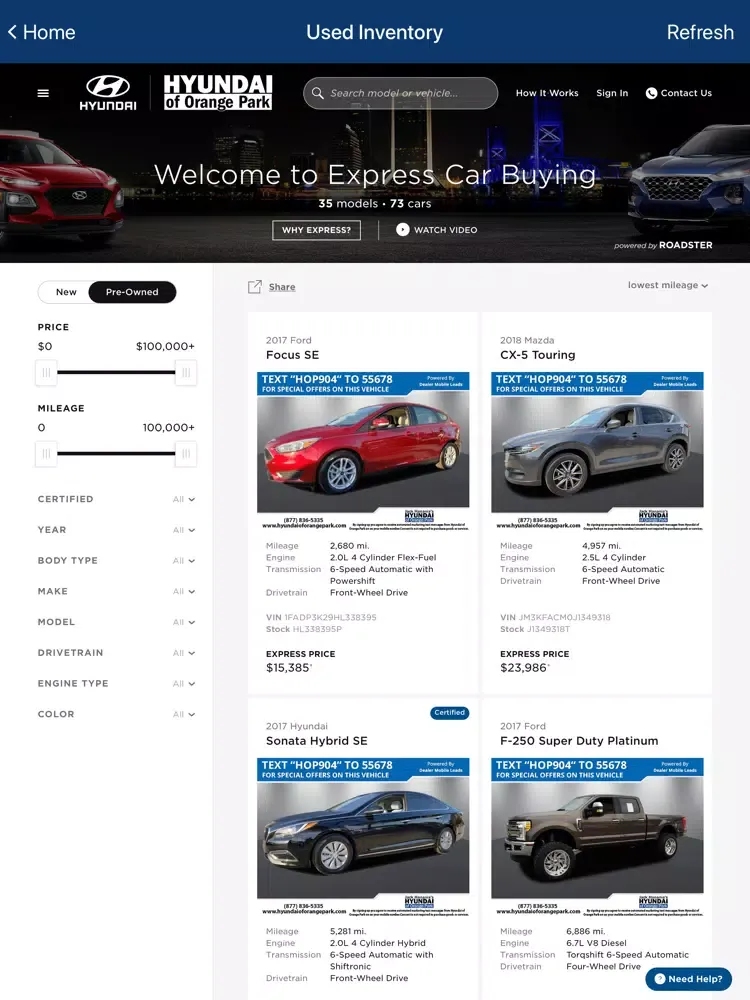Open the red Ford Focus SE photo
Screen dimensions: 750x1000
pyautogui.click(x=363, y=452)
